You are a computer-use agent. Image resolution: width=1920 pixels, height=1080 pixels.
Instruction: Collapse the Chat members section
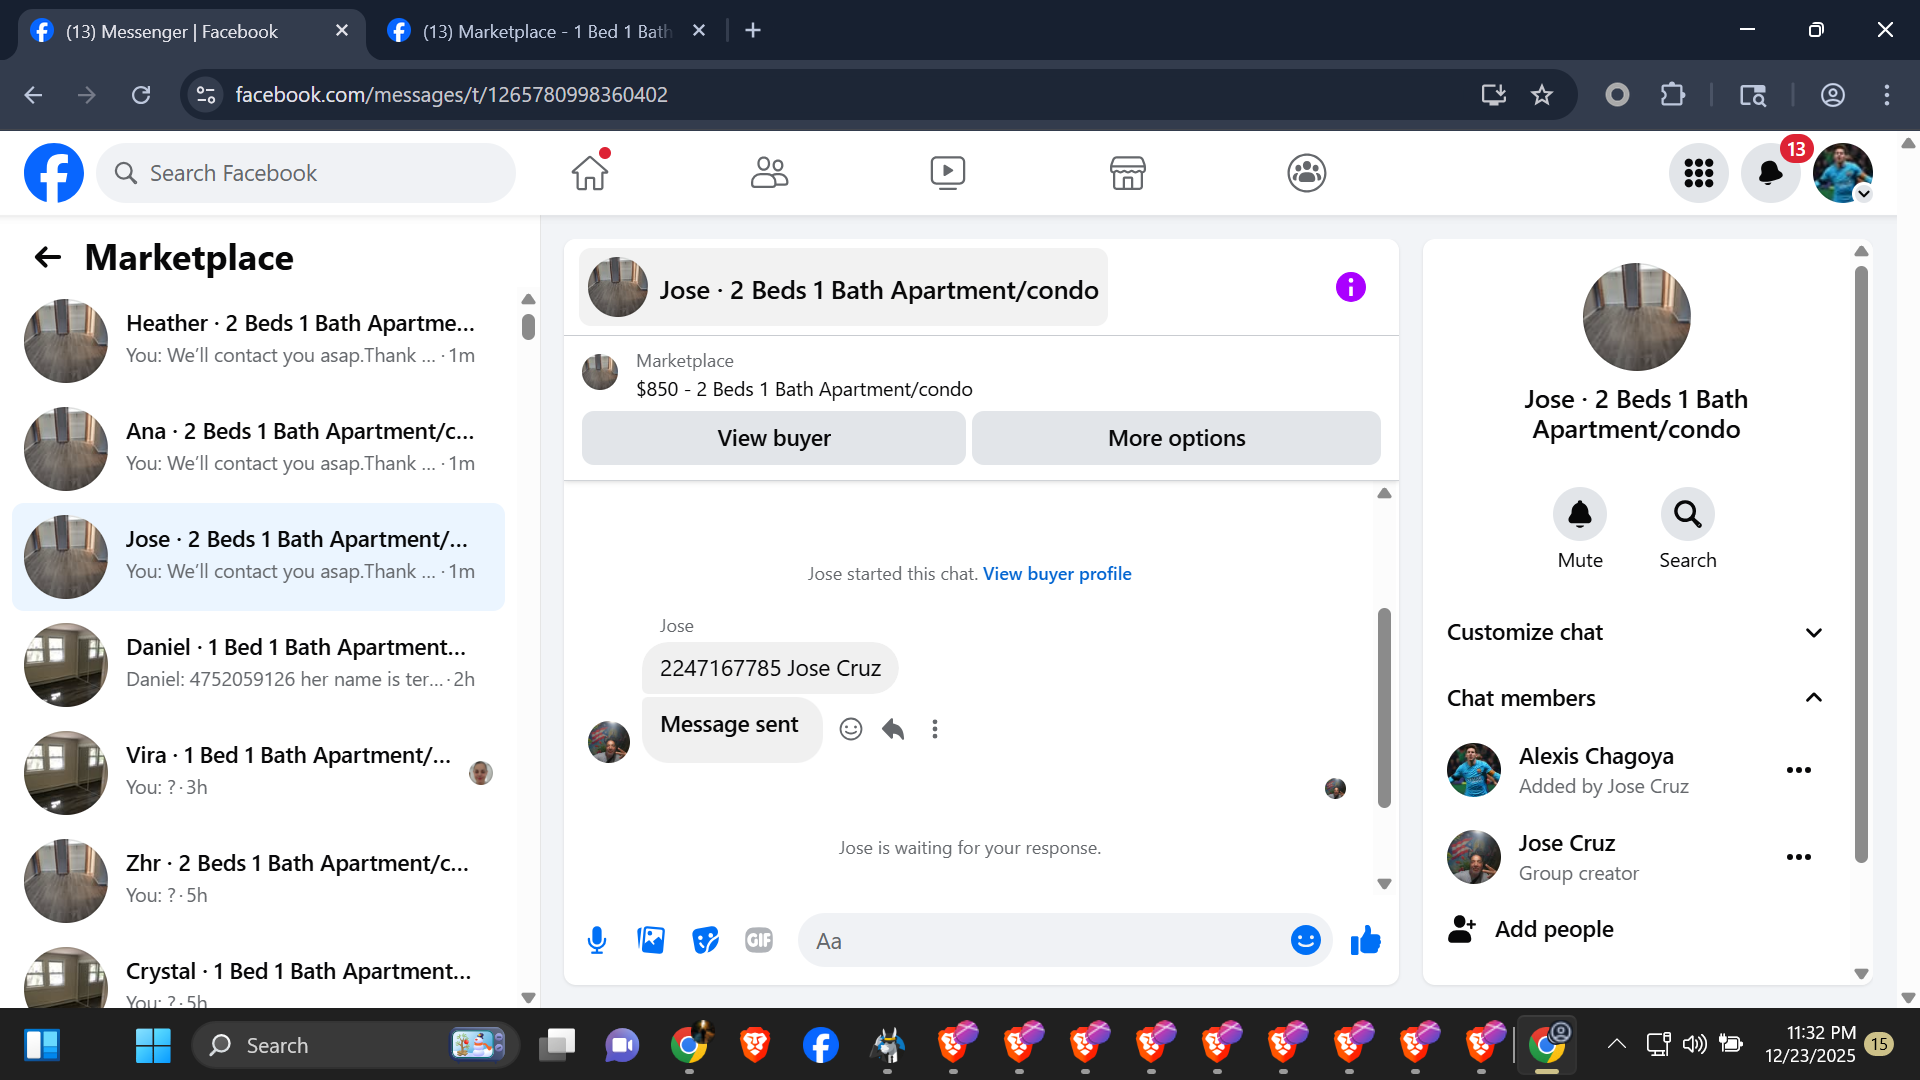pos(1813,698)
